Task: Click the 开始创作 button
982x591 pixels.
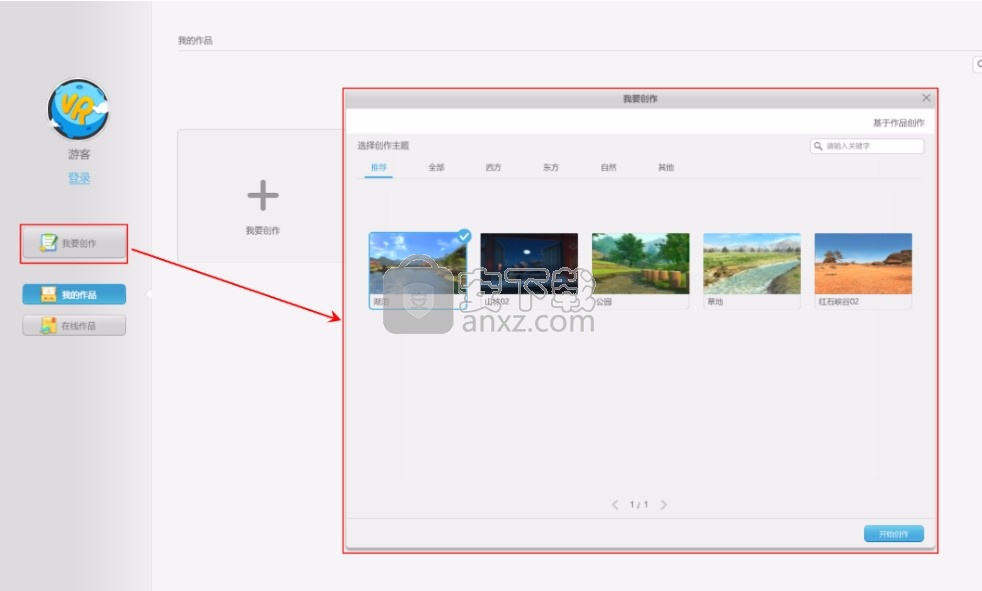Action: [894, 533]
